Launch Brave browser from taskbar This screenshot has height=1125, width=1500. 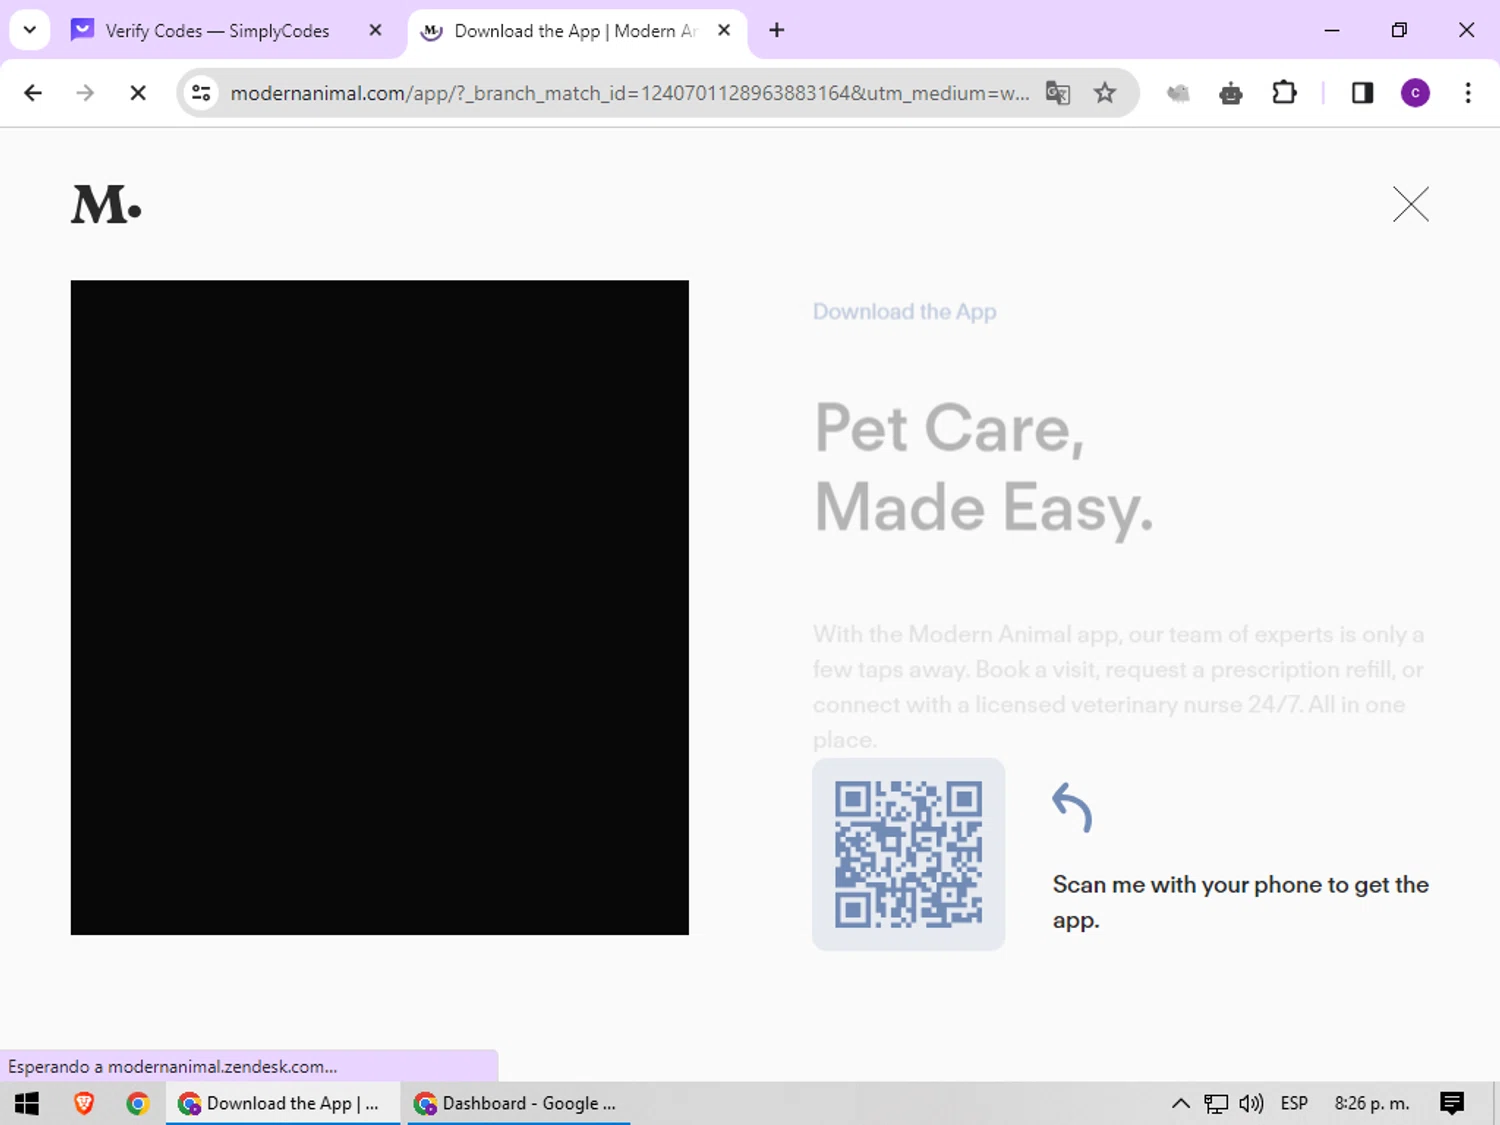click(84, 1103)
